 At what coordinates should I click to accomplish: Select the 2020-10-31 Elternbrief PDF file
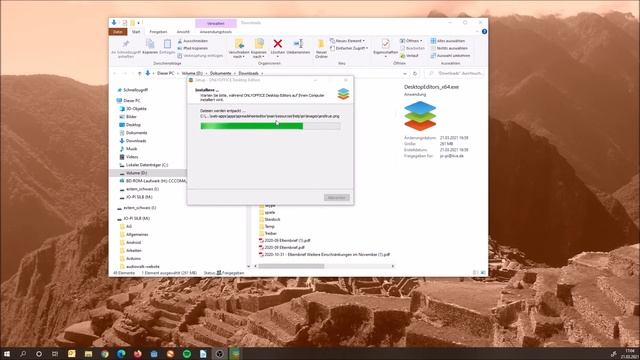327,254
